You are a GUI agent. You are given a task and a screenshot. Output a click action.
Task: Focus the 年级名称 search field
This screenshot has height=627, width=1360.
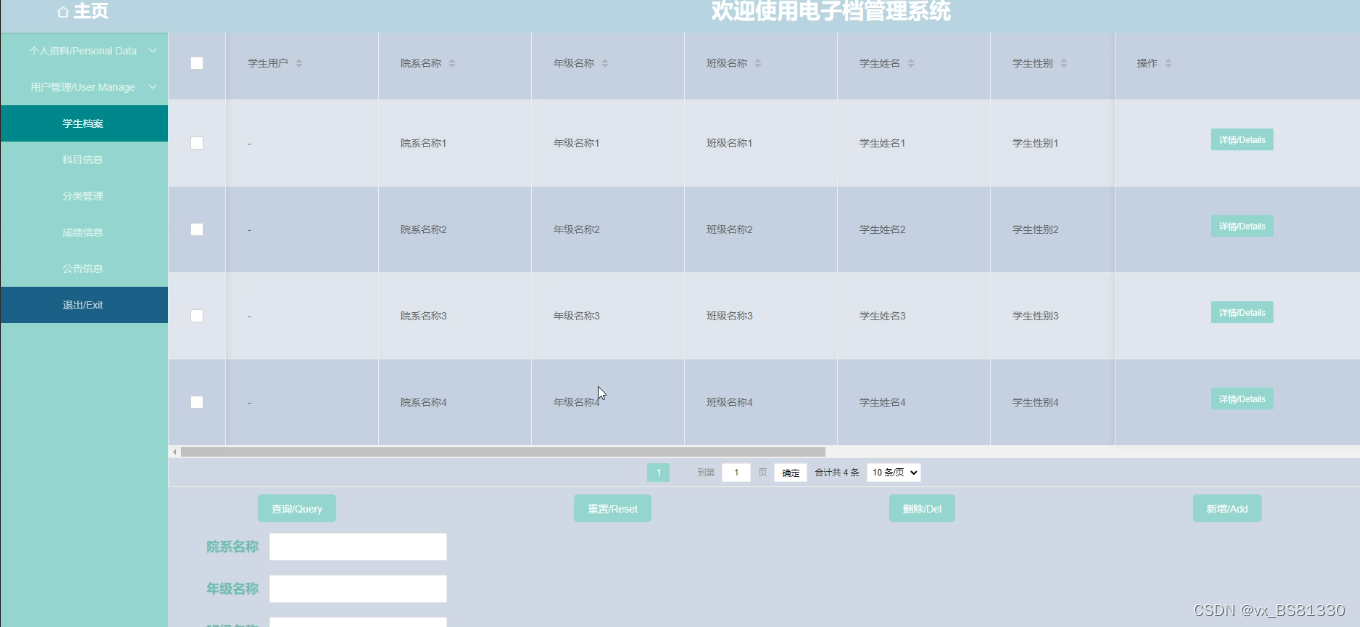[x=358, y=589]
